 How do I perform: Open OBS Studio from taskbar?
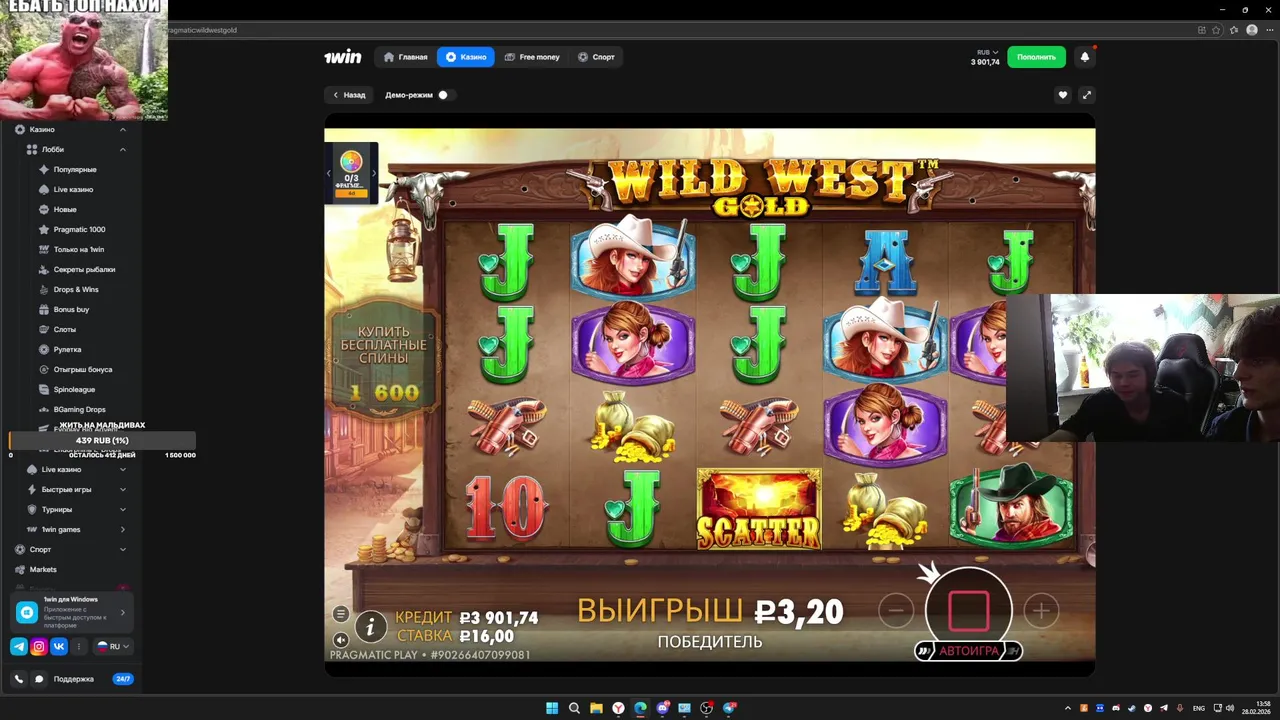coord(706,708)
